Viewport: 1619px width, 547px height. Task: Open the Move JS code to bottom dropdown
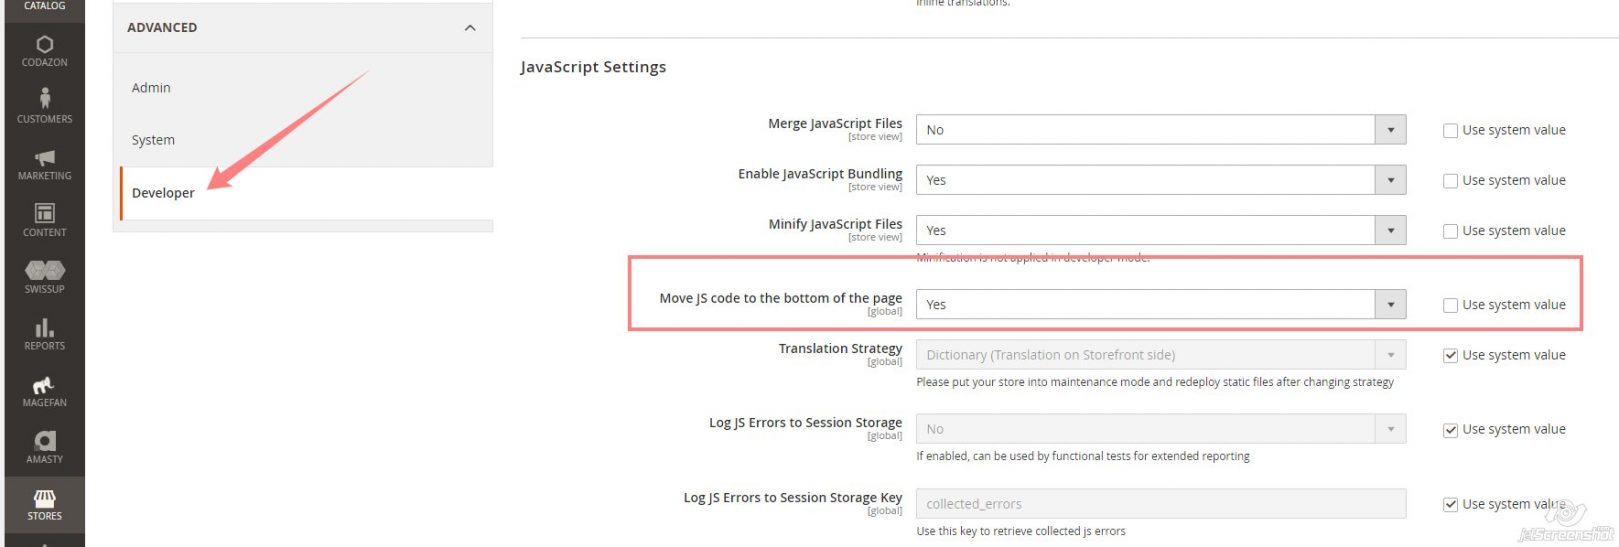point(1160,304)
